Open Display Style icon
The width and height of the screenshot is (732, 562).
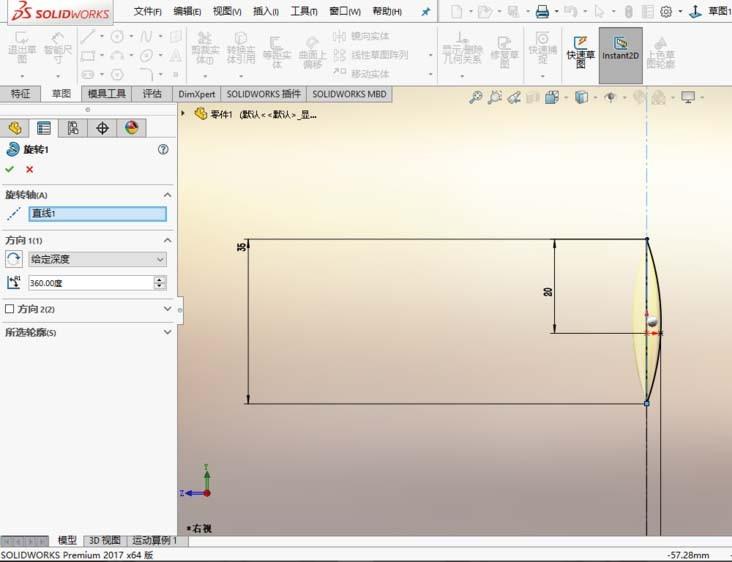point(581,97)
